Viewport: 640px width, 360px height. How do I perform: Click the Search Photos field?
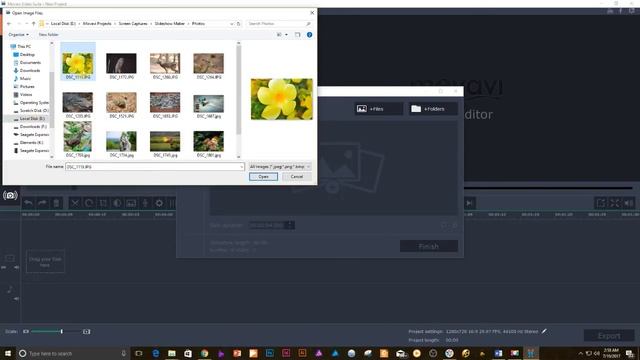point(280,24)
